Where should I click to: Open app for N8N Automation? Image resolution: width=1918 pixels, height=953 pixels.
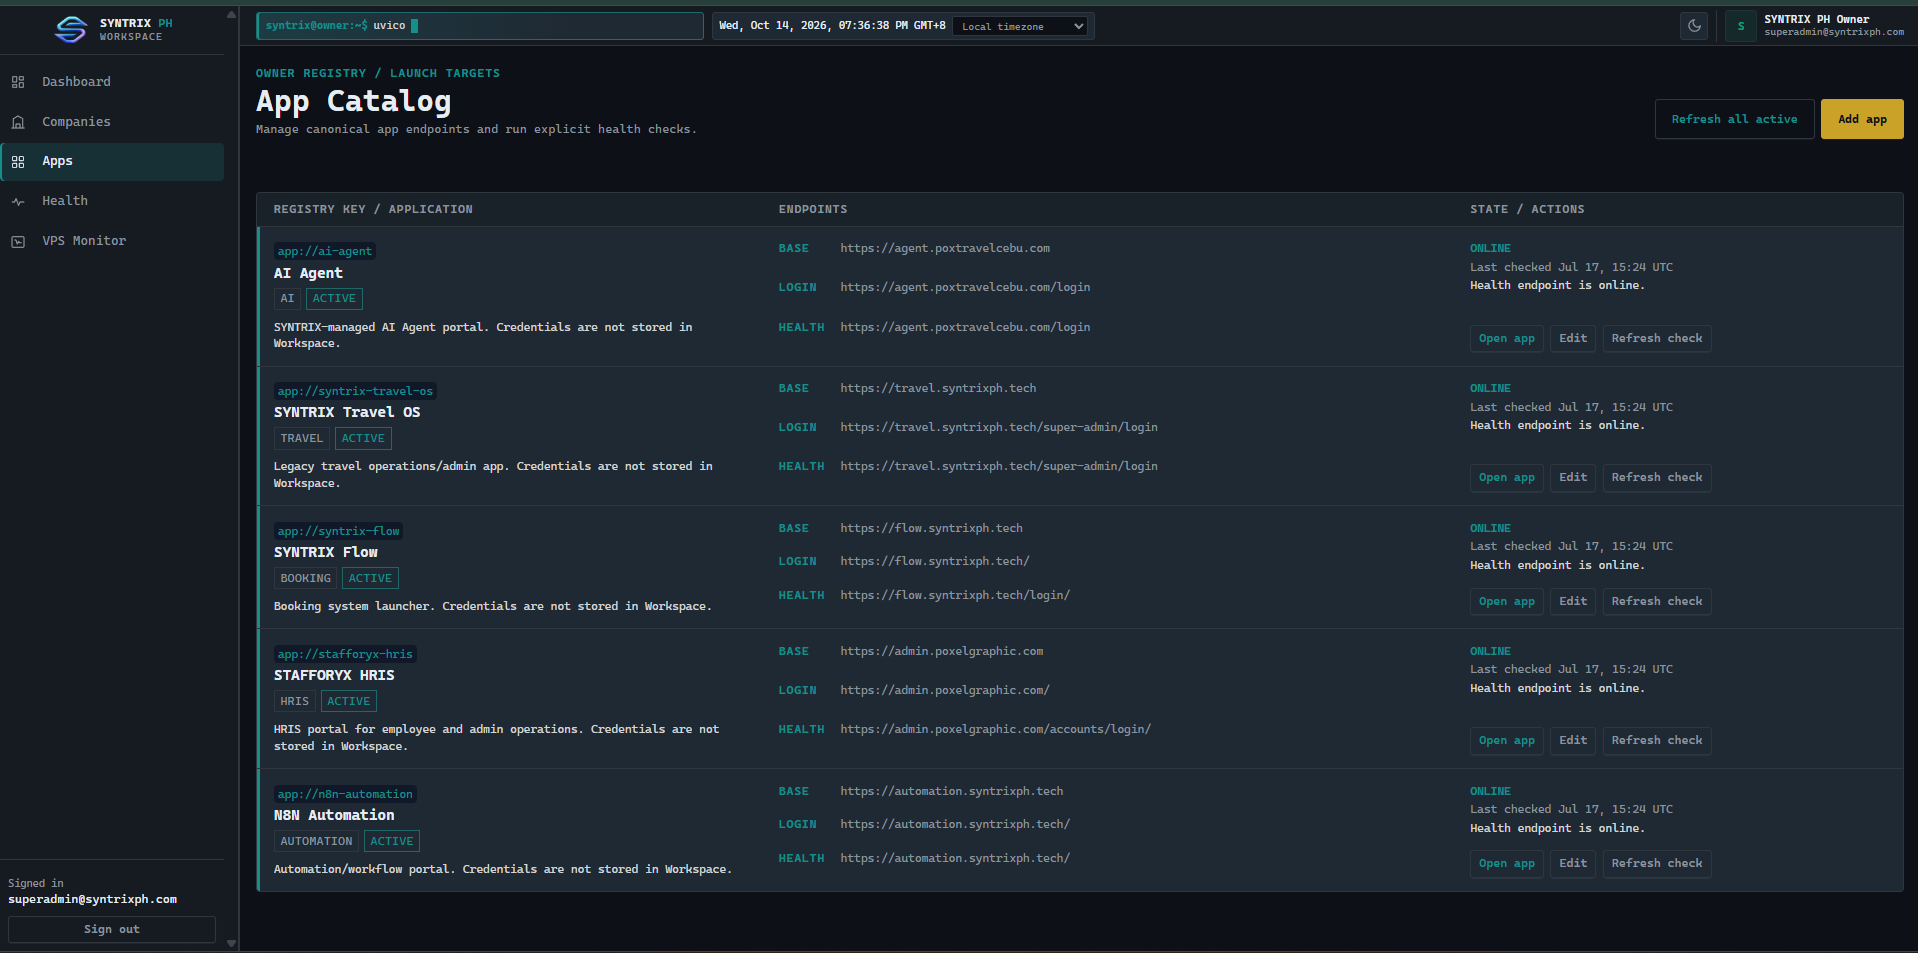coord(1506,863)
